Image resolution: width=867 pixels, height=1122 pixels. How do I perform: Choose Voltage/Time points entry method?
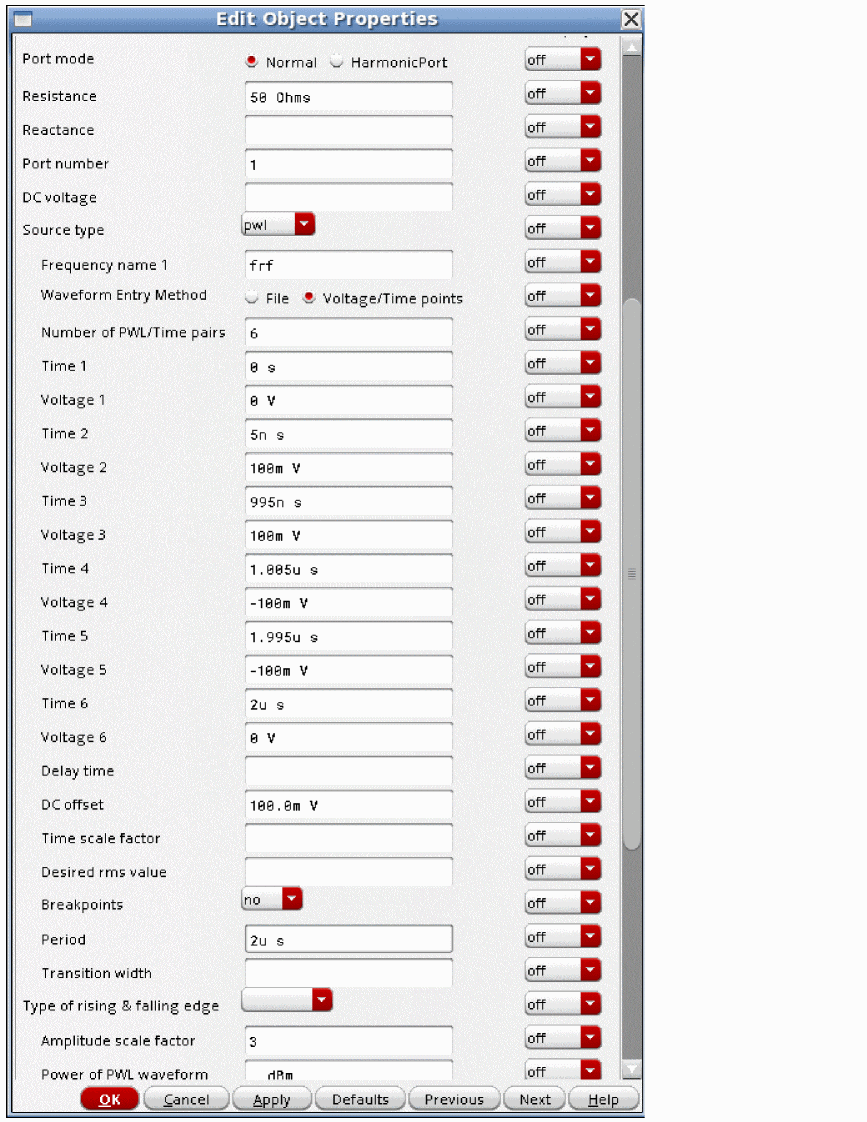(308, 298)
